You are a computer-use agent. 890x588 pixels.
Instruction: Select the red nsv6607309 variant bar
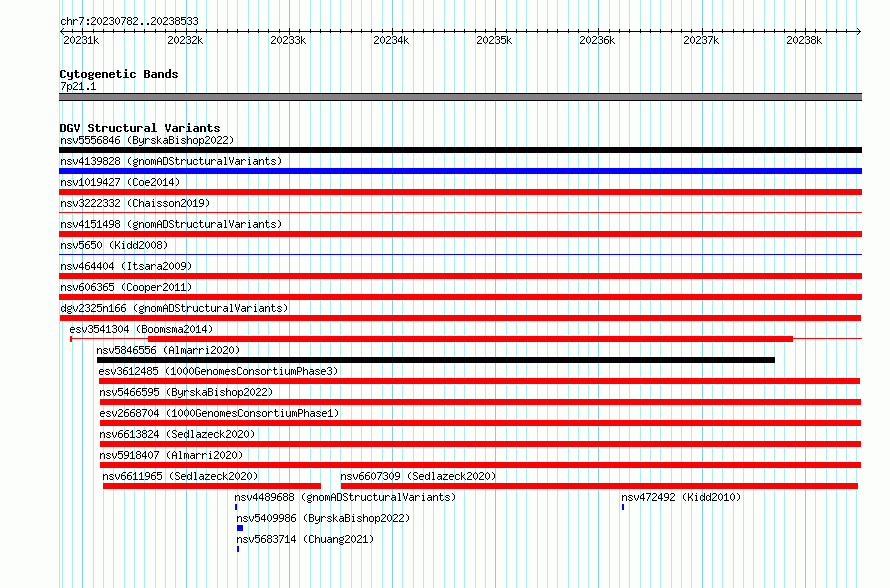[x=599, y=486]
